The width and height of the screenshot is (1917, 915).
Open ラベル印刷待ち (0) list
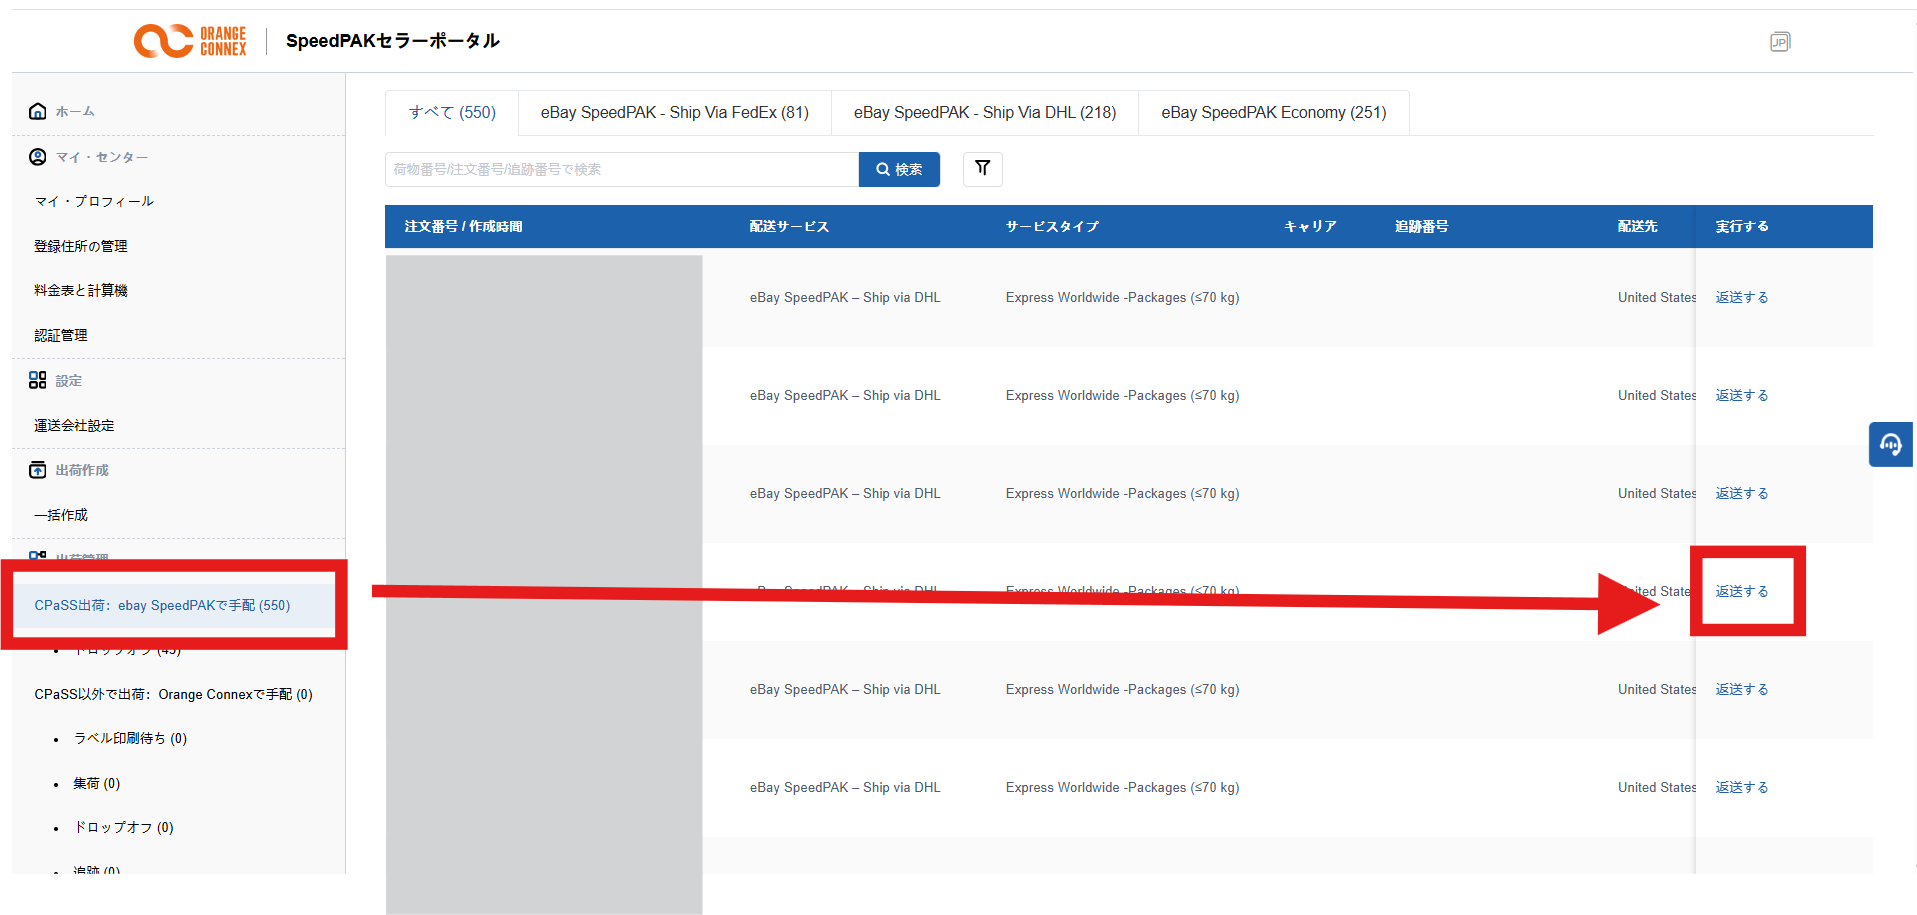pyautogui.click(x=130, y=738)
